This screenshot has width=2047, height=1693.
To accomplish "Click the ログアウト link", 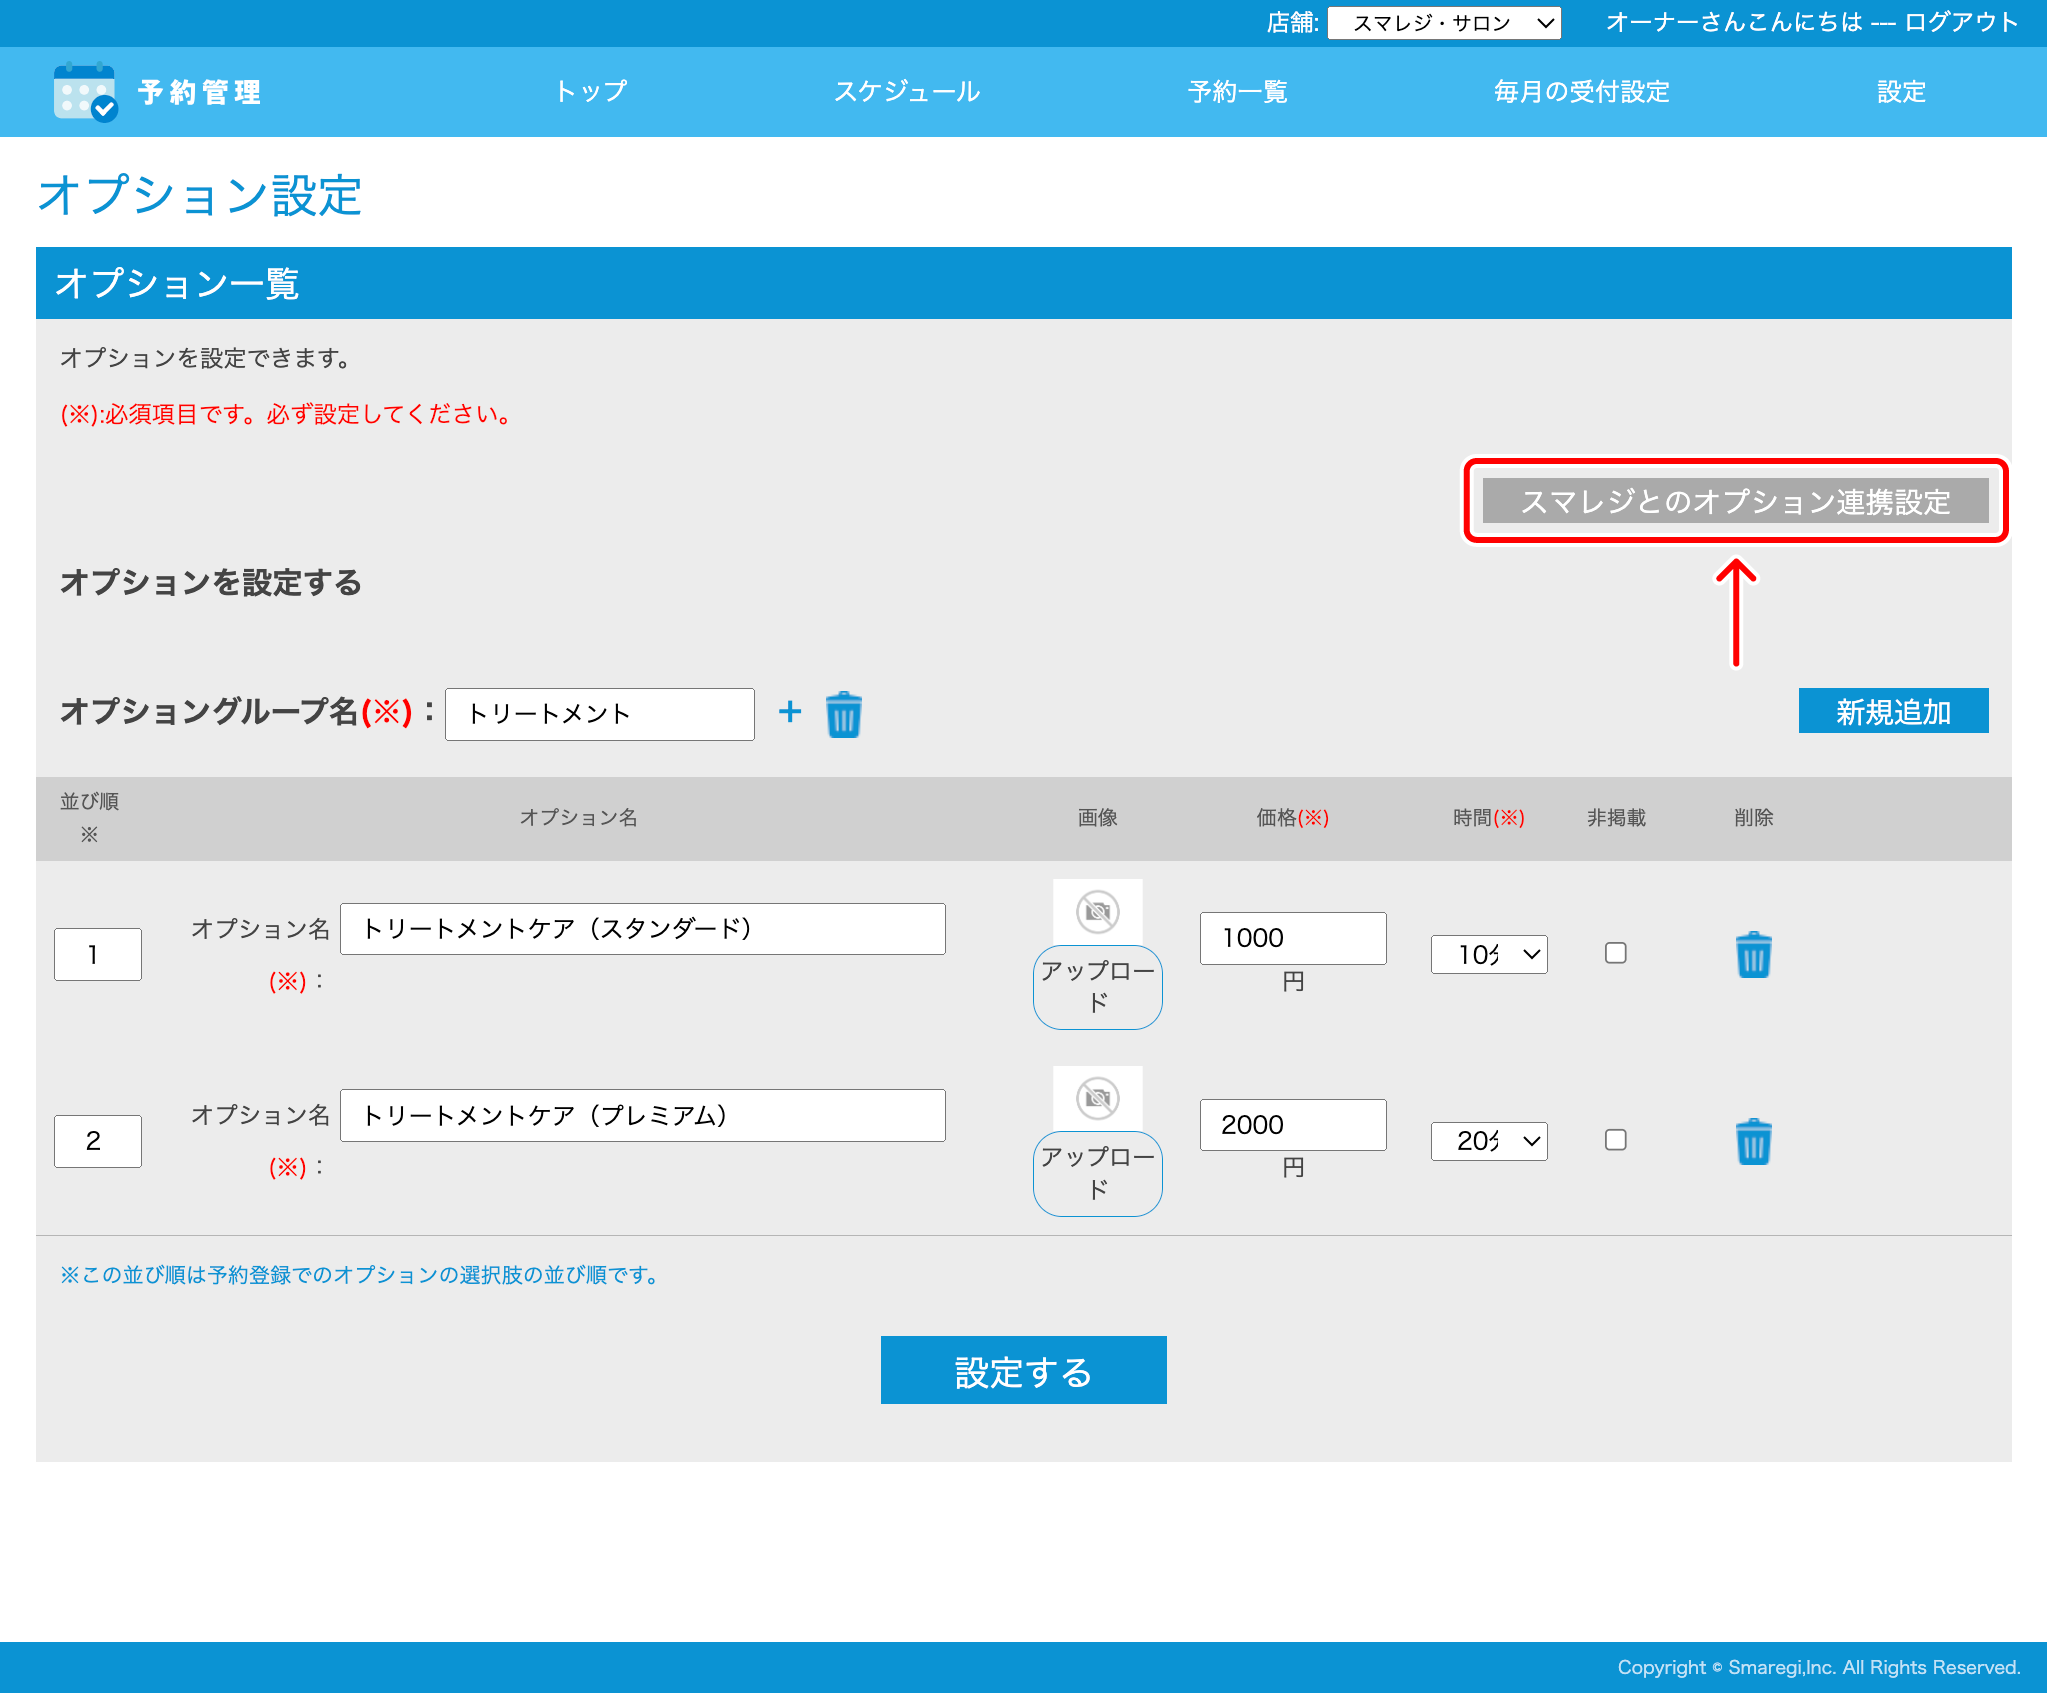I will coord(1961,23).
